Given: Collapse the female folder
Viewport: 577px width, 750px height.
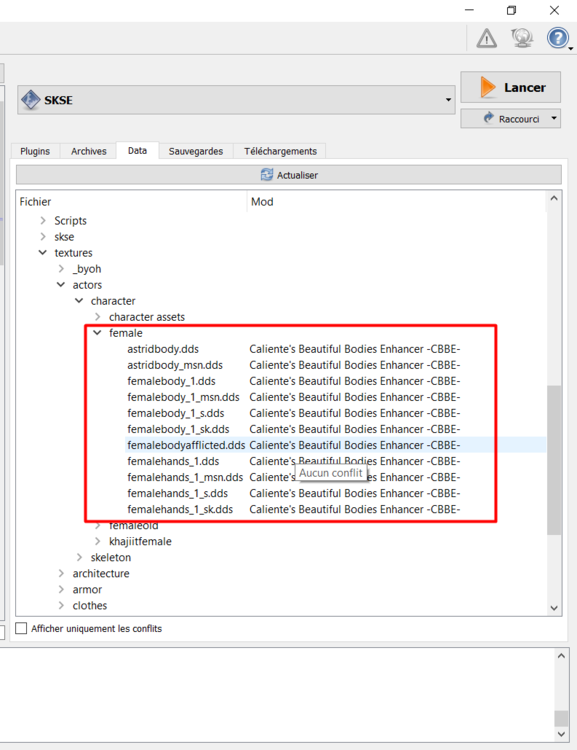Looking at the screenshot, I should click(x=98, y=333).
